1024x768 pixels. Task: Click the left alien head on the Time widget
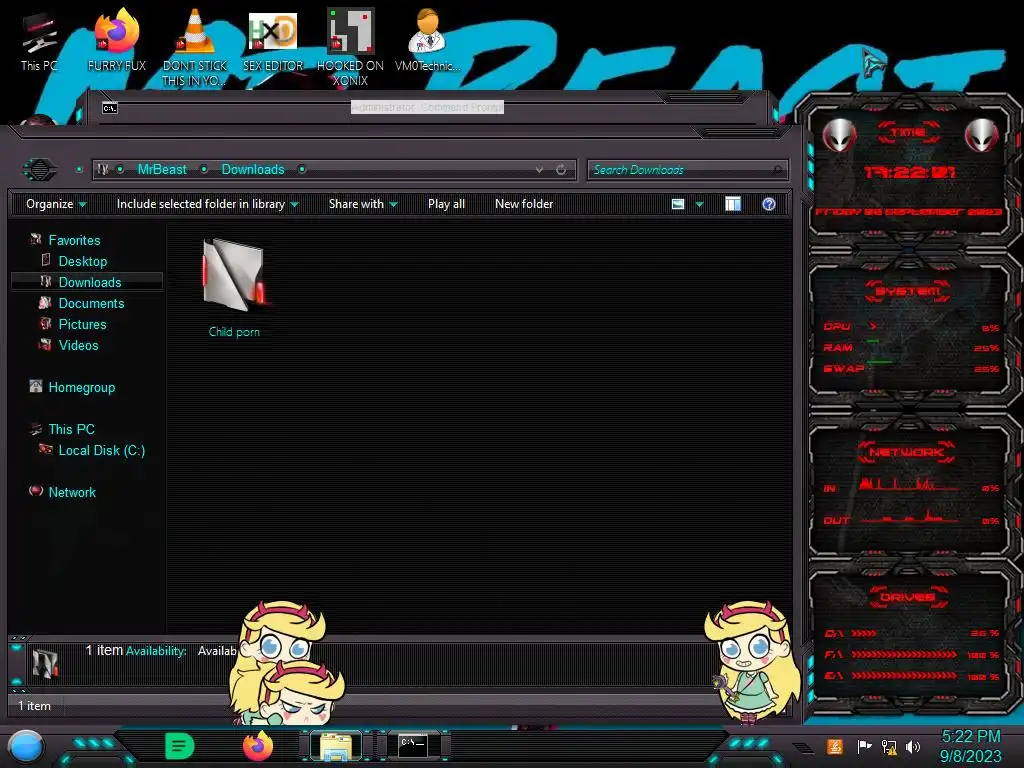839,136
